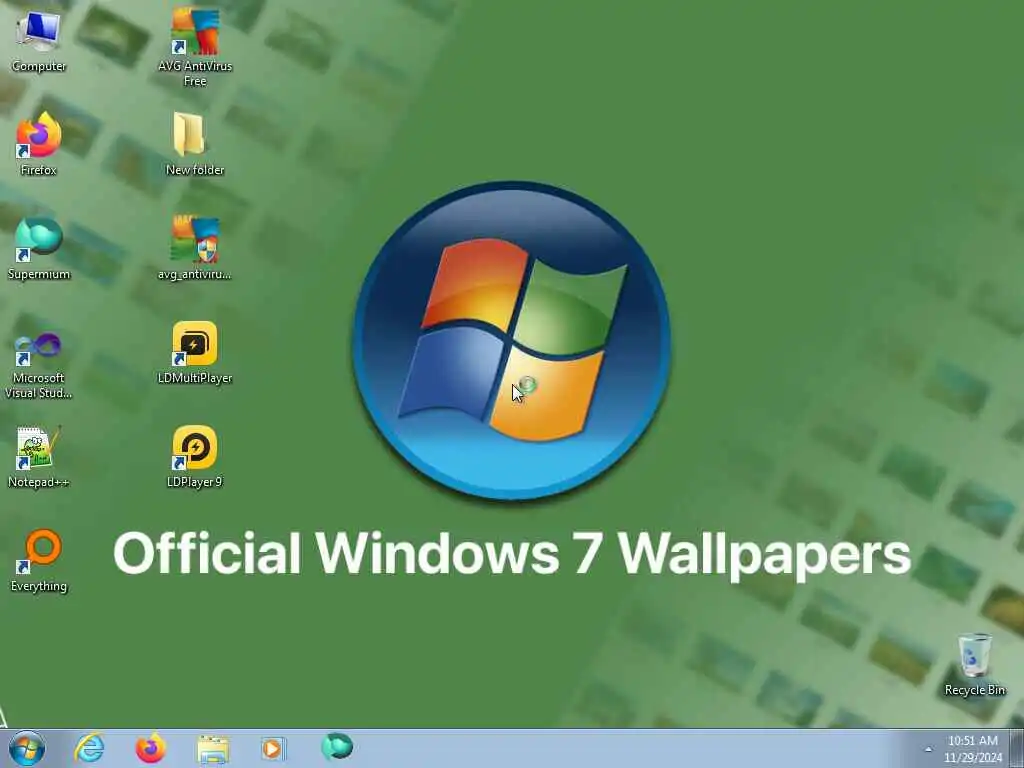Viewport: 1024px width, 768px height.
Task: Select the Recycle Bin icon
Action: [x=974, y=664]
